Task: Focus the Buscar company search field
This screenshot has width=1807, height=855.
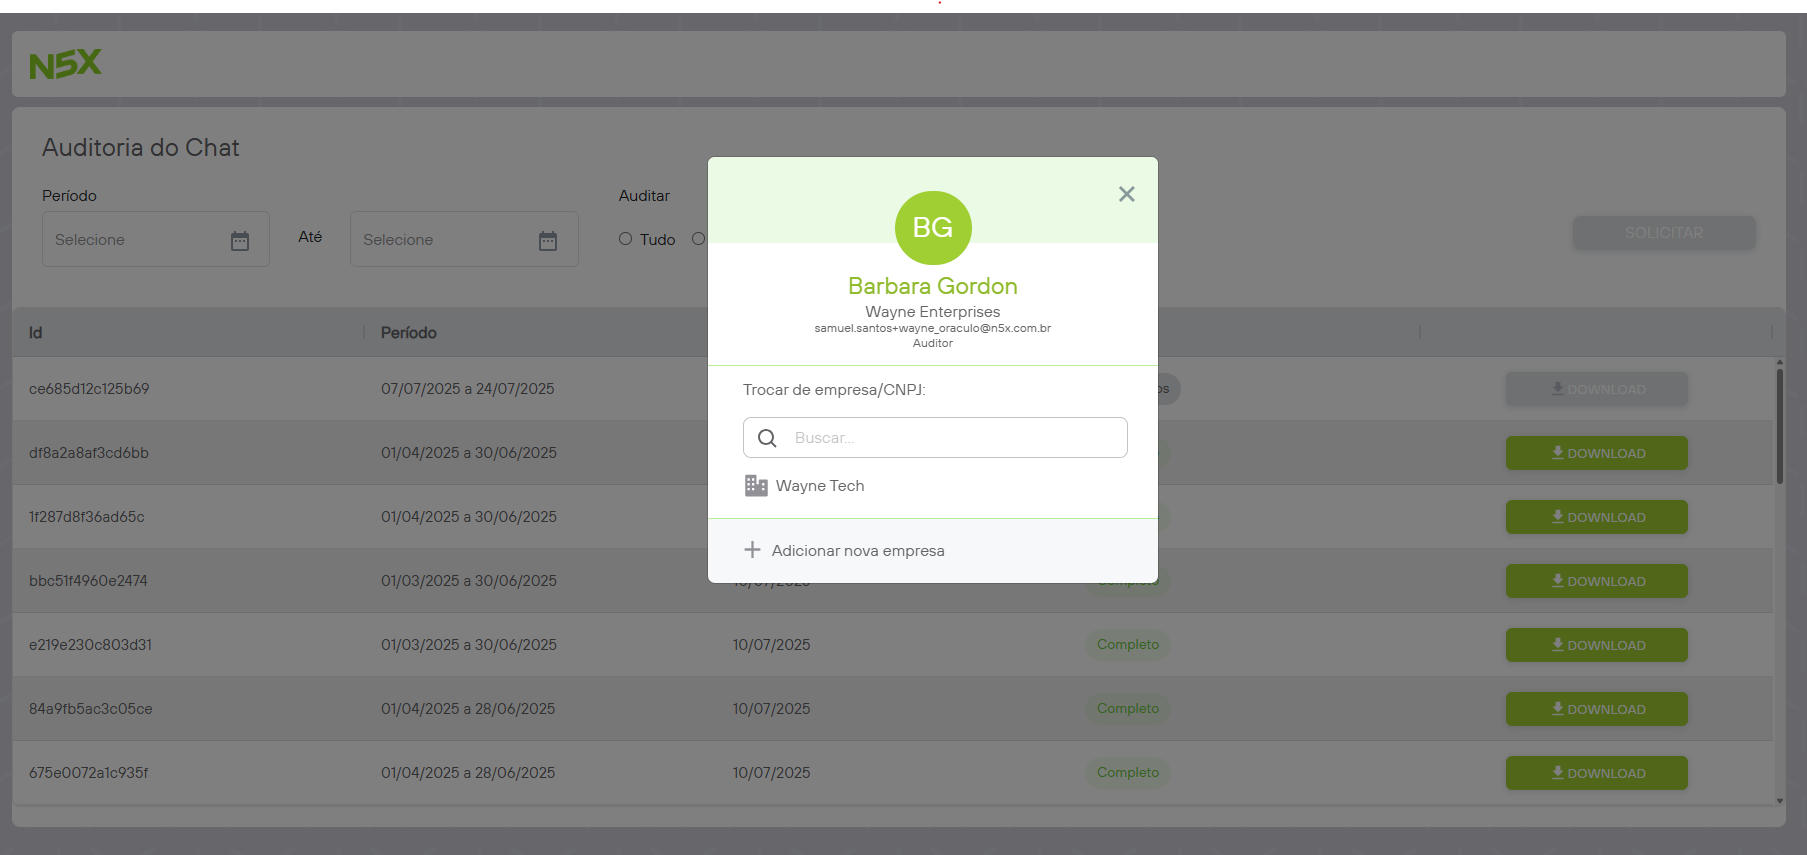Action: 935,438
